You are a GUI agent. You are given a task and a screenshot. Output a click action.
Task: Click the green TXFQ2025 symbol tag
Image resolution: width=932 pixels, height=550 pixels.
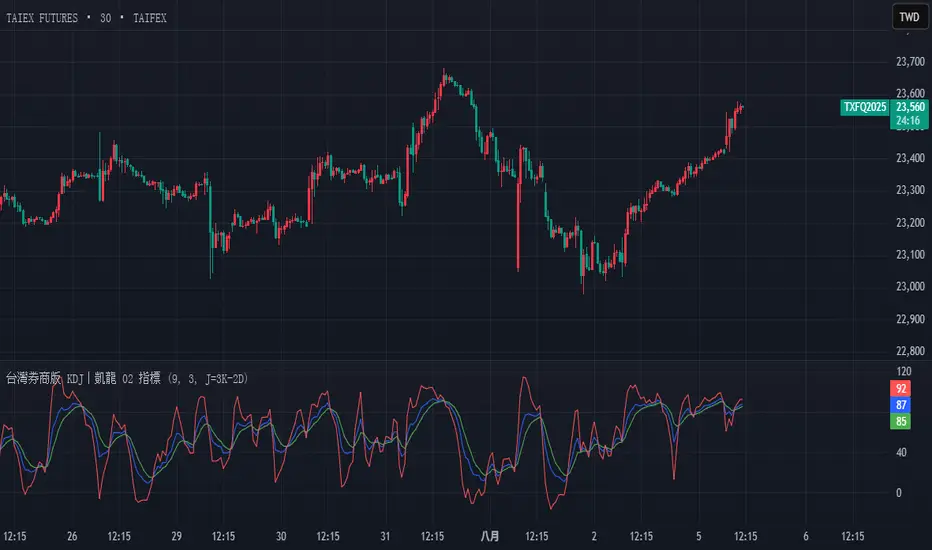pos(866,107)
